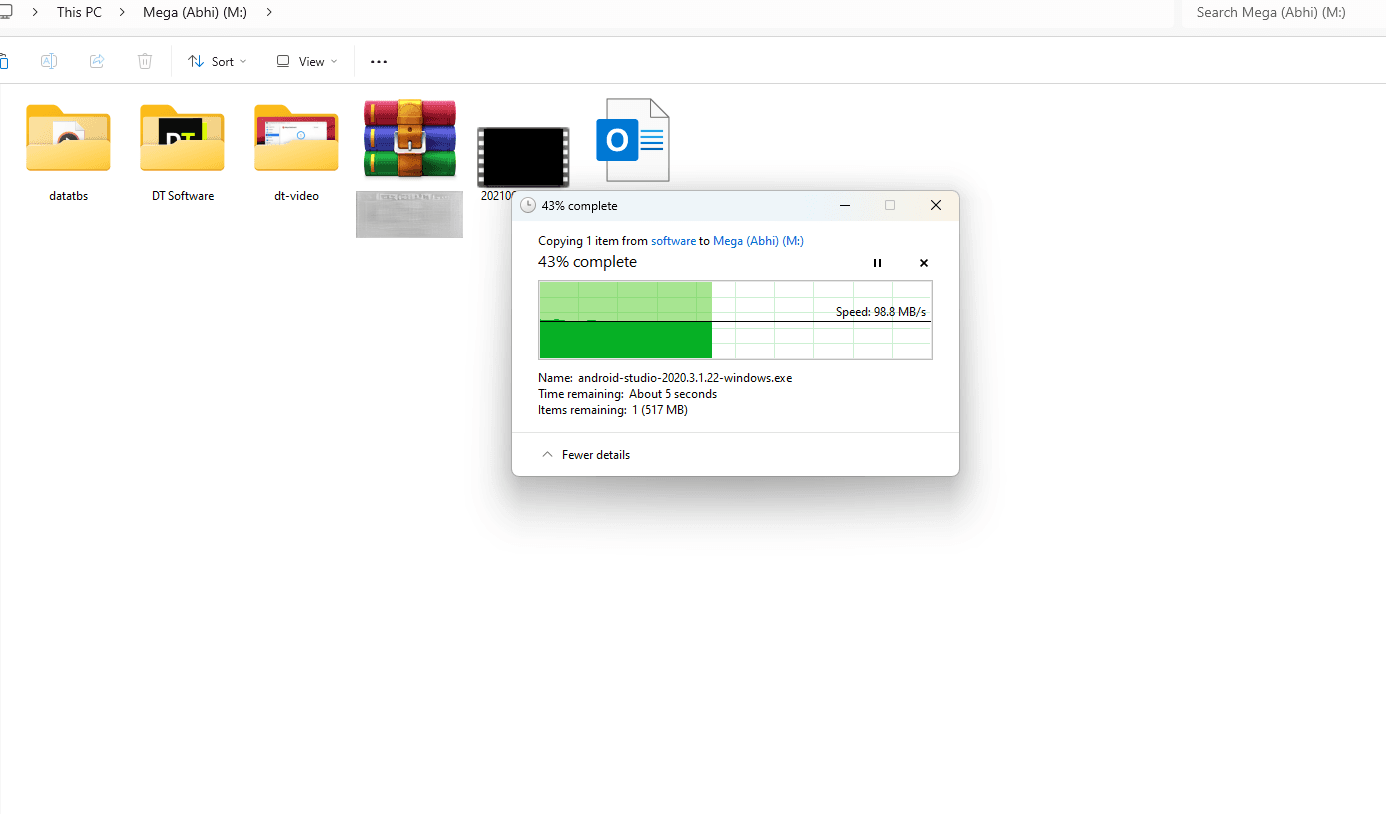Select the Outlook document file icon
This screenshot has width=1386, height=814.
tap(633, 140)
